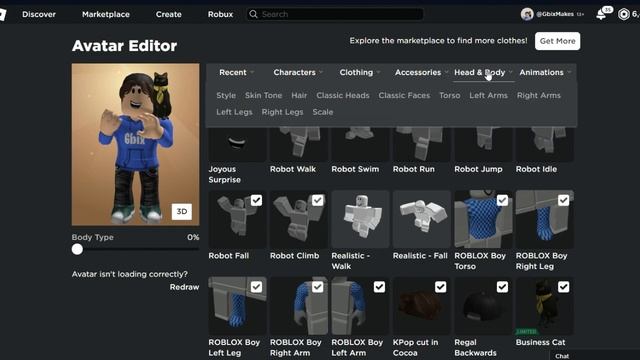
Task: Click the search magnifier icon
Action: tap(253, 14)
